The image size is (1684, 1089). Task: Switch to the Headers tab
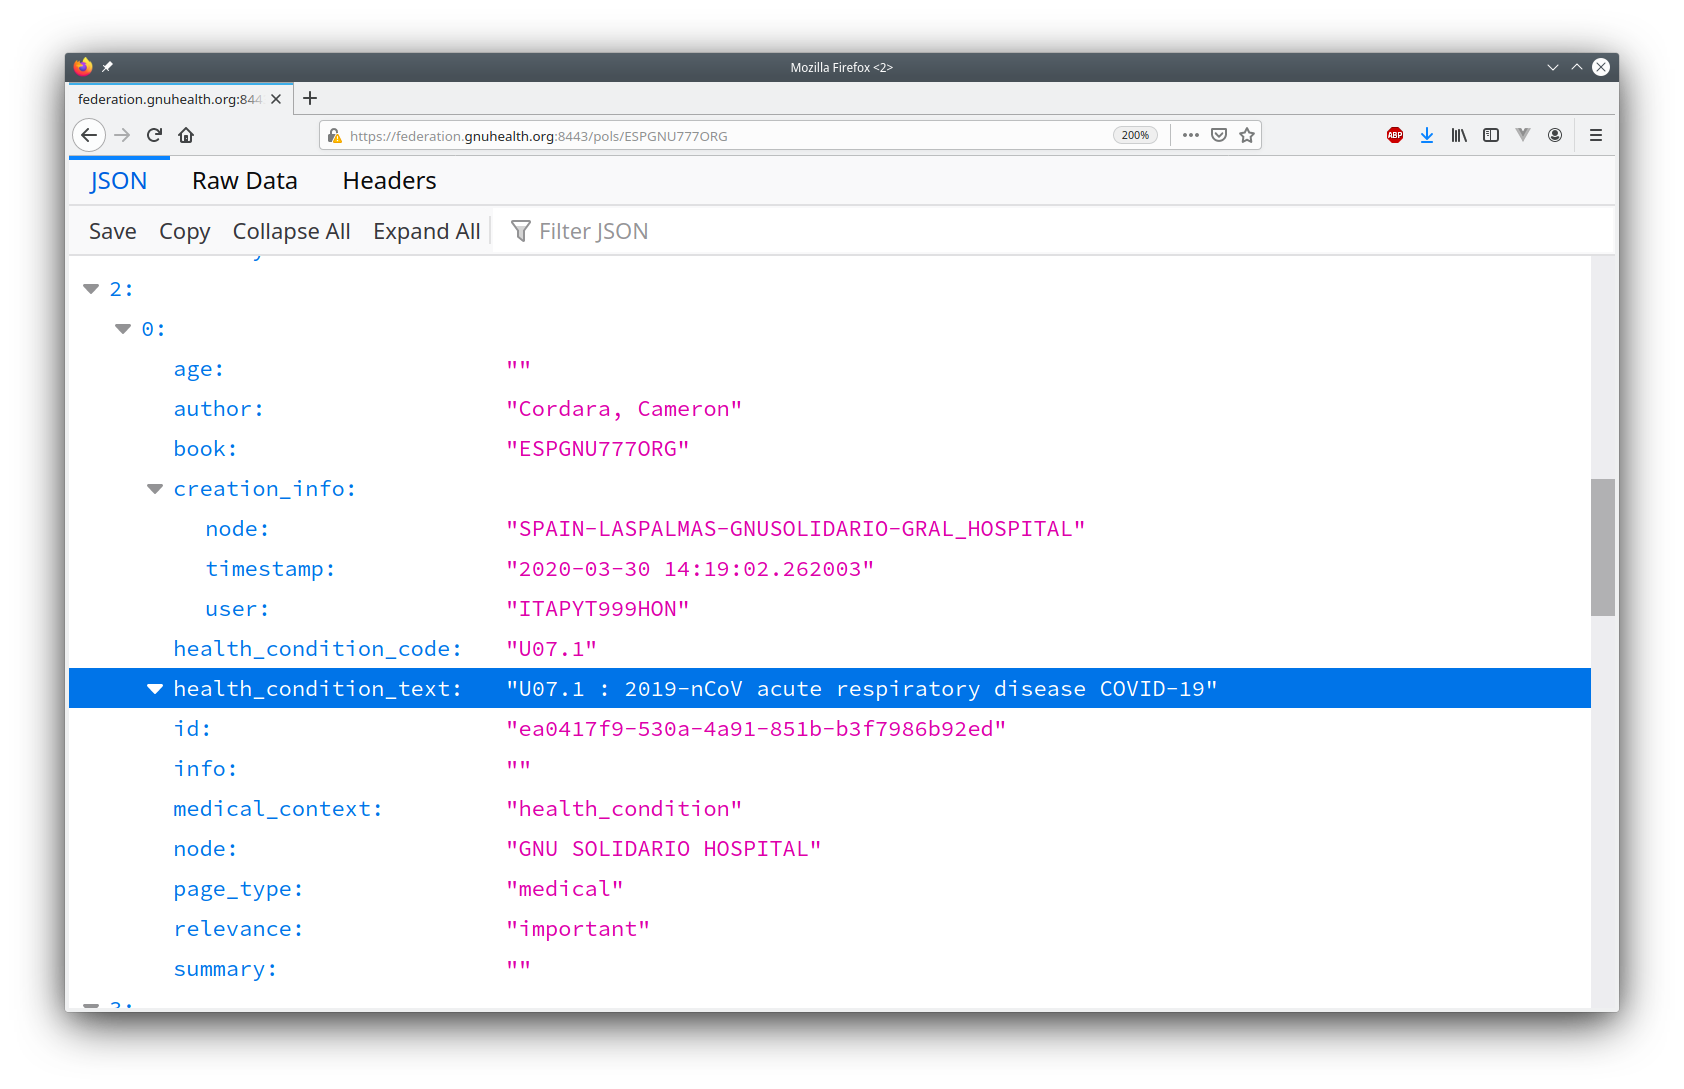389,181
